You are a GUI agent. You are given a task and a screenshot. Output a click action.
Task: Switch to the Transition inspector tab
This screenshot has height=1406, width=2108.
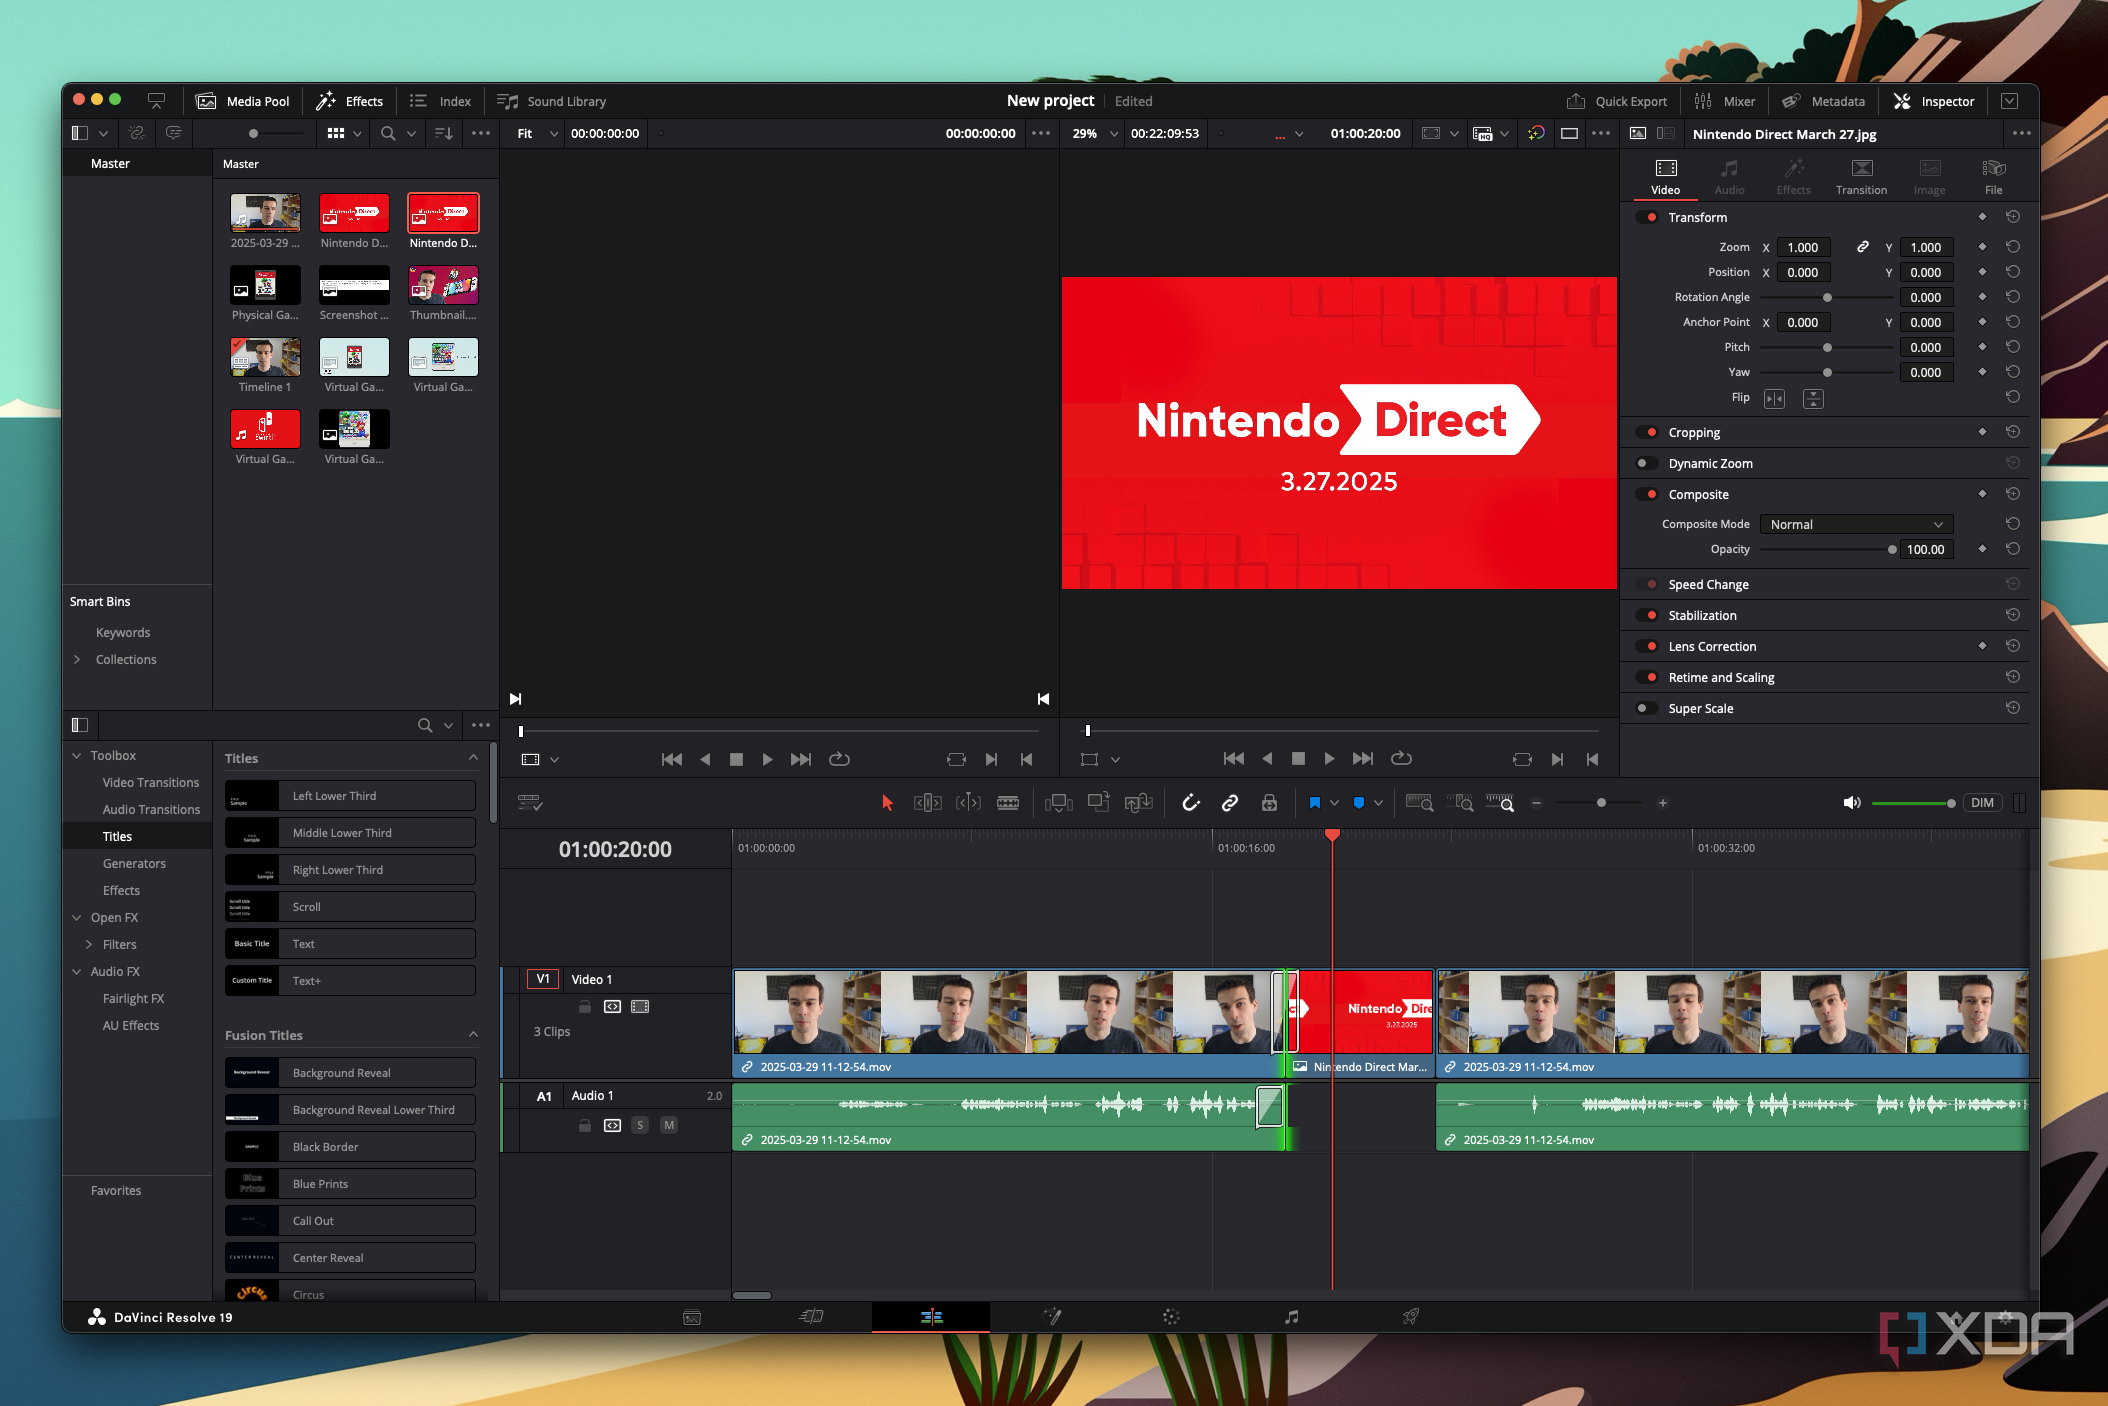point(1860,176)
